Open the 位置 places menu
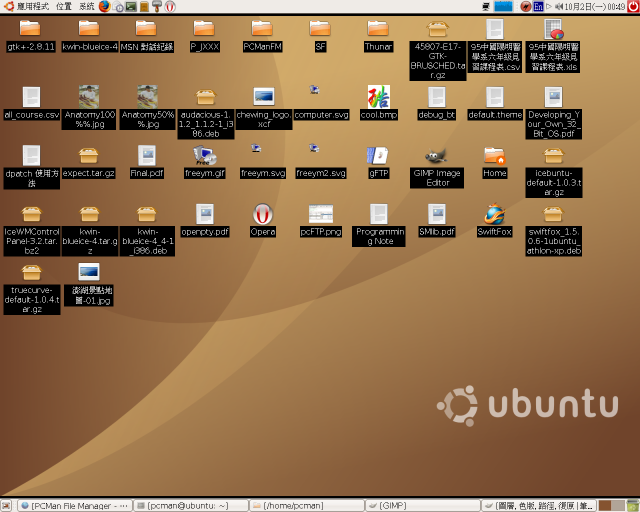Viewport: 640px width, 512px height. (x=64, y=7)
